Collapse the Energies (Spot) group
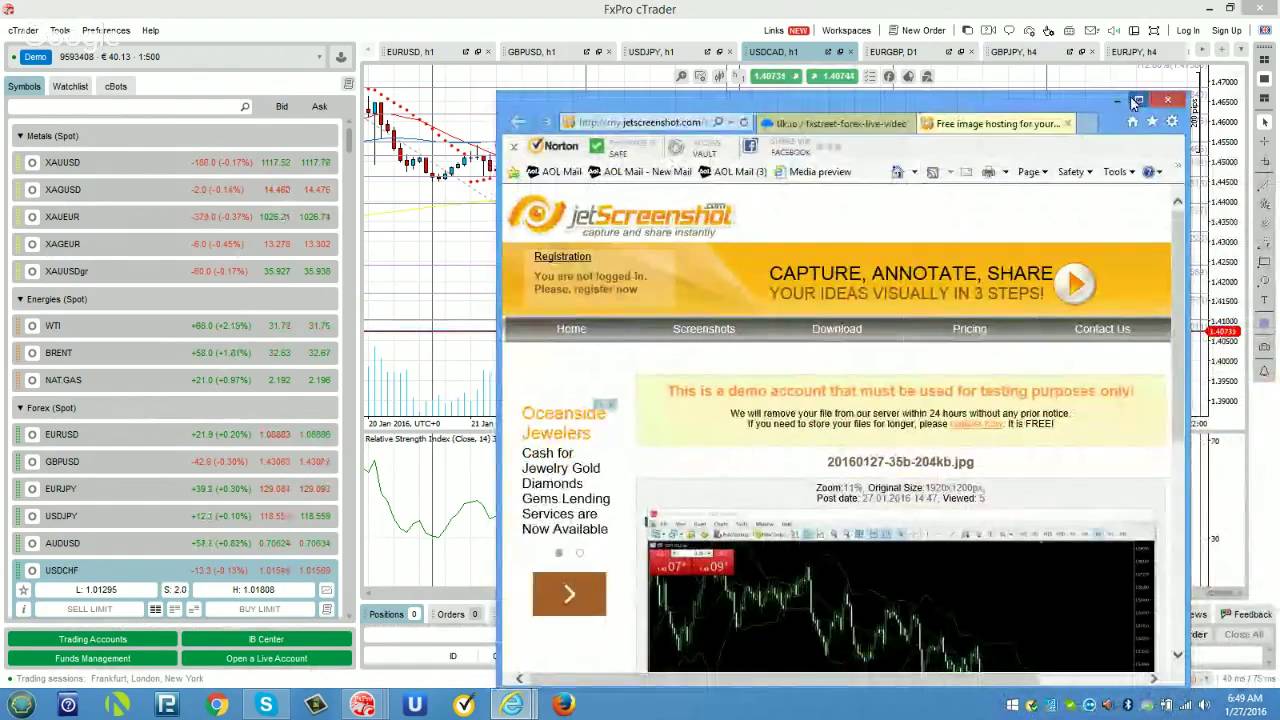Image resolution: width=1280 pixels, height=720 pixels. (19, 299)
